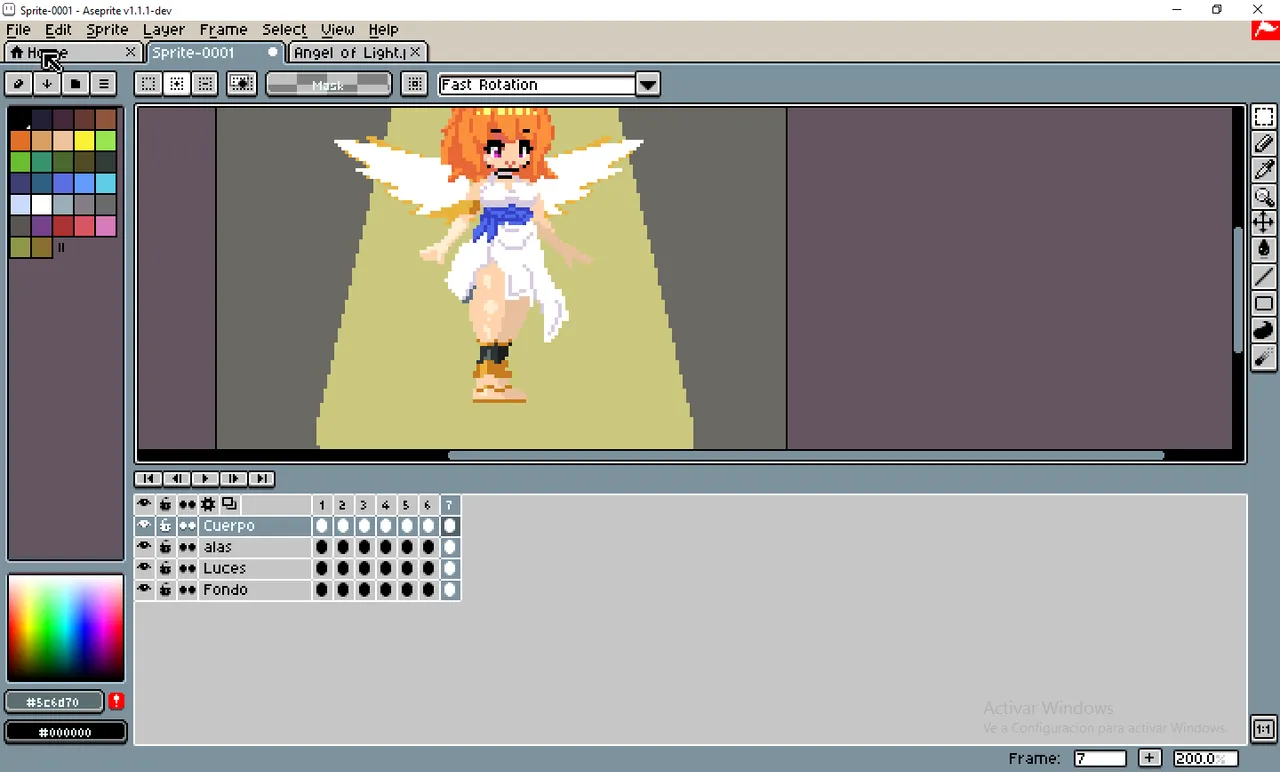Open the File menu

click(x=18, y=30)
